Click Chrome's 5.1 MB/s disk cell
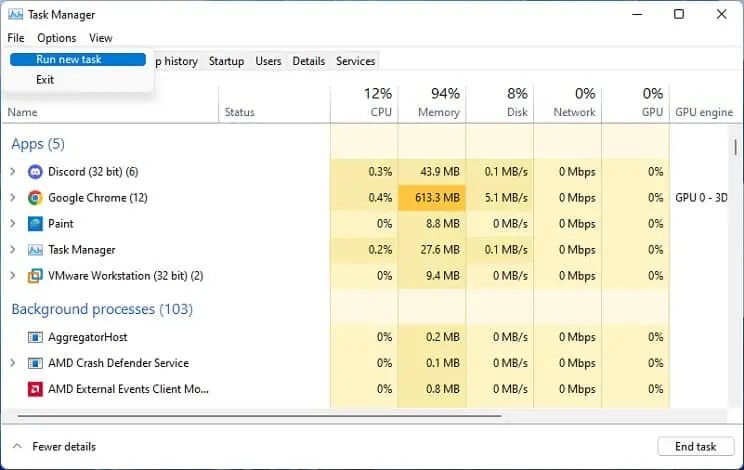This screenshot has width=744, height=470. (x=500, y=198)
